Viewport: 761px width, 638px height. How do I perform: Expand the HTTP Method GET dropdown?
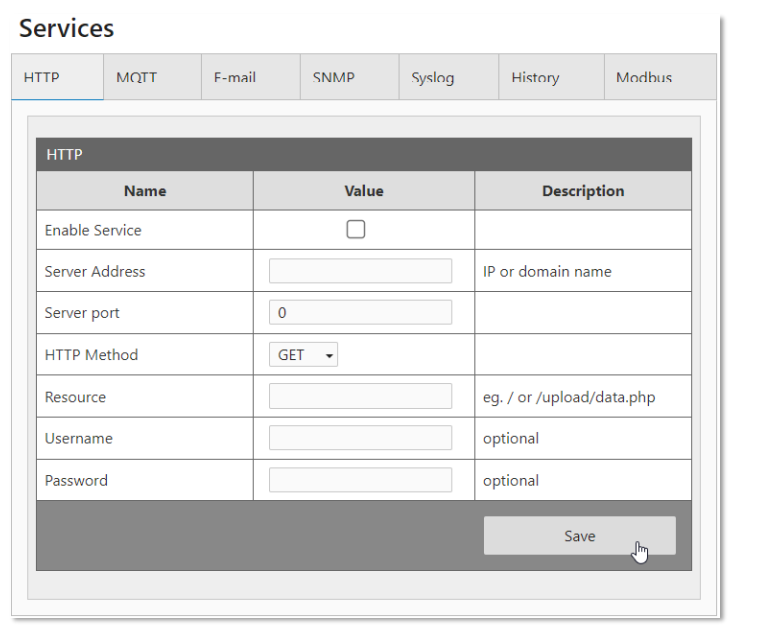coord(303,355)
